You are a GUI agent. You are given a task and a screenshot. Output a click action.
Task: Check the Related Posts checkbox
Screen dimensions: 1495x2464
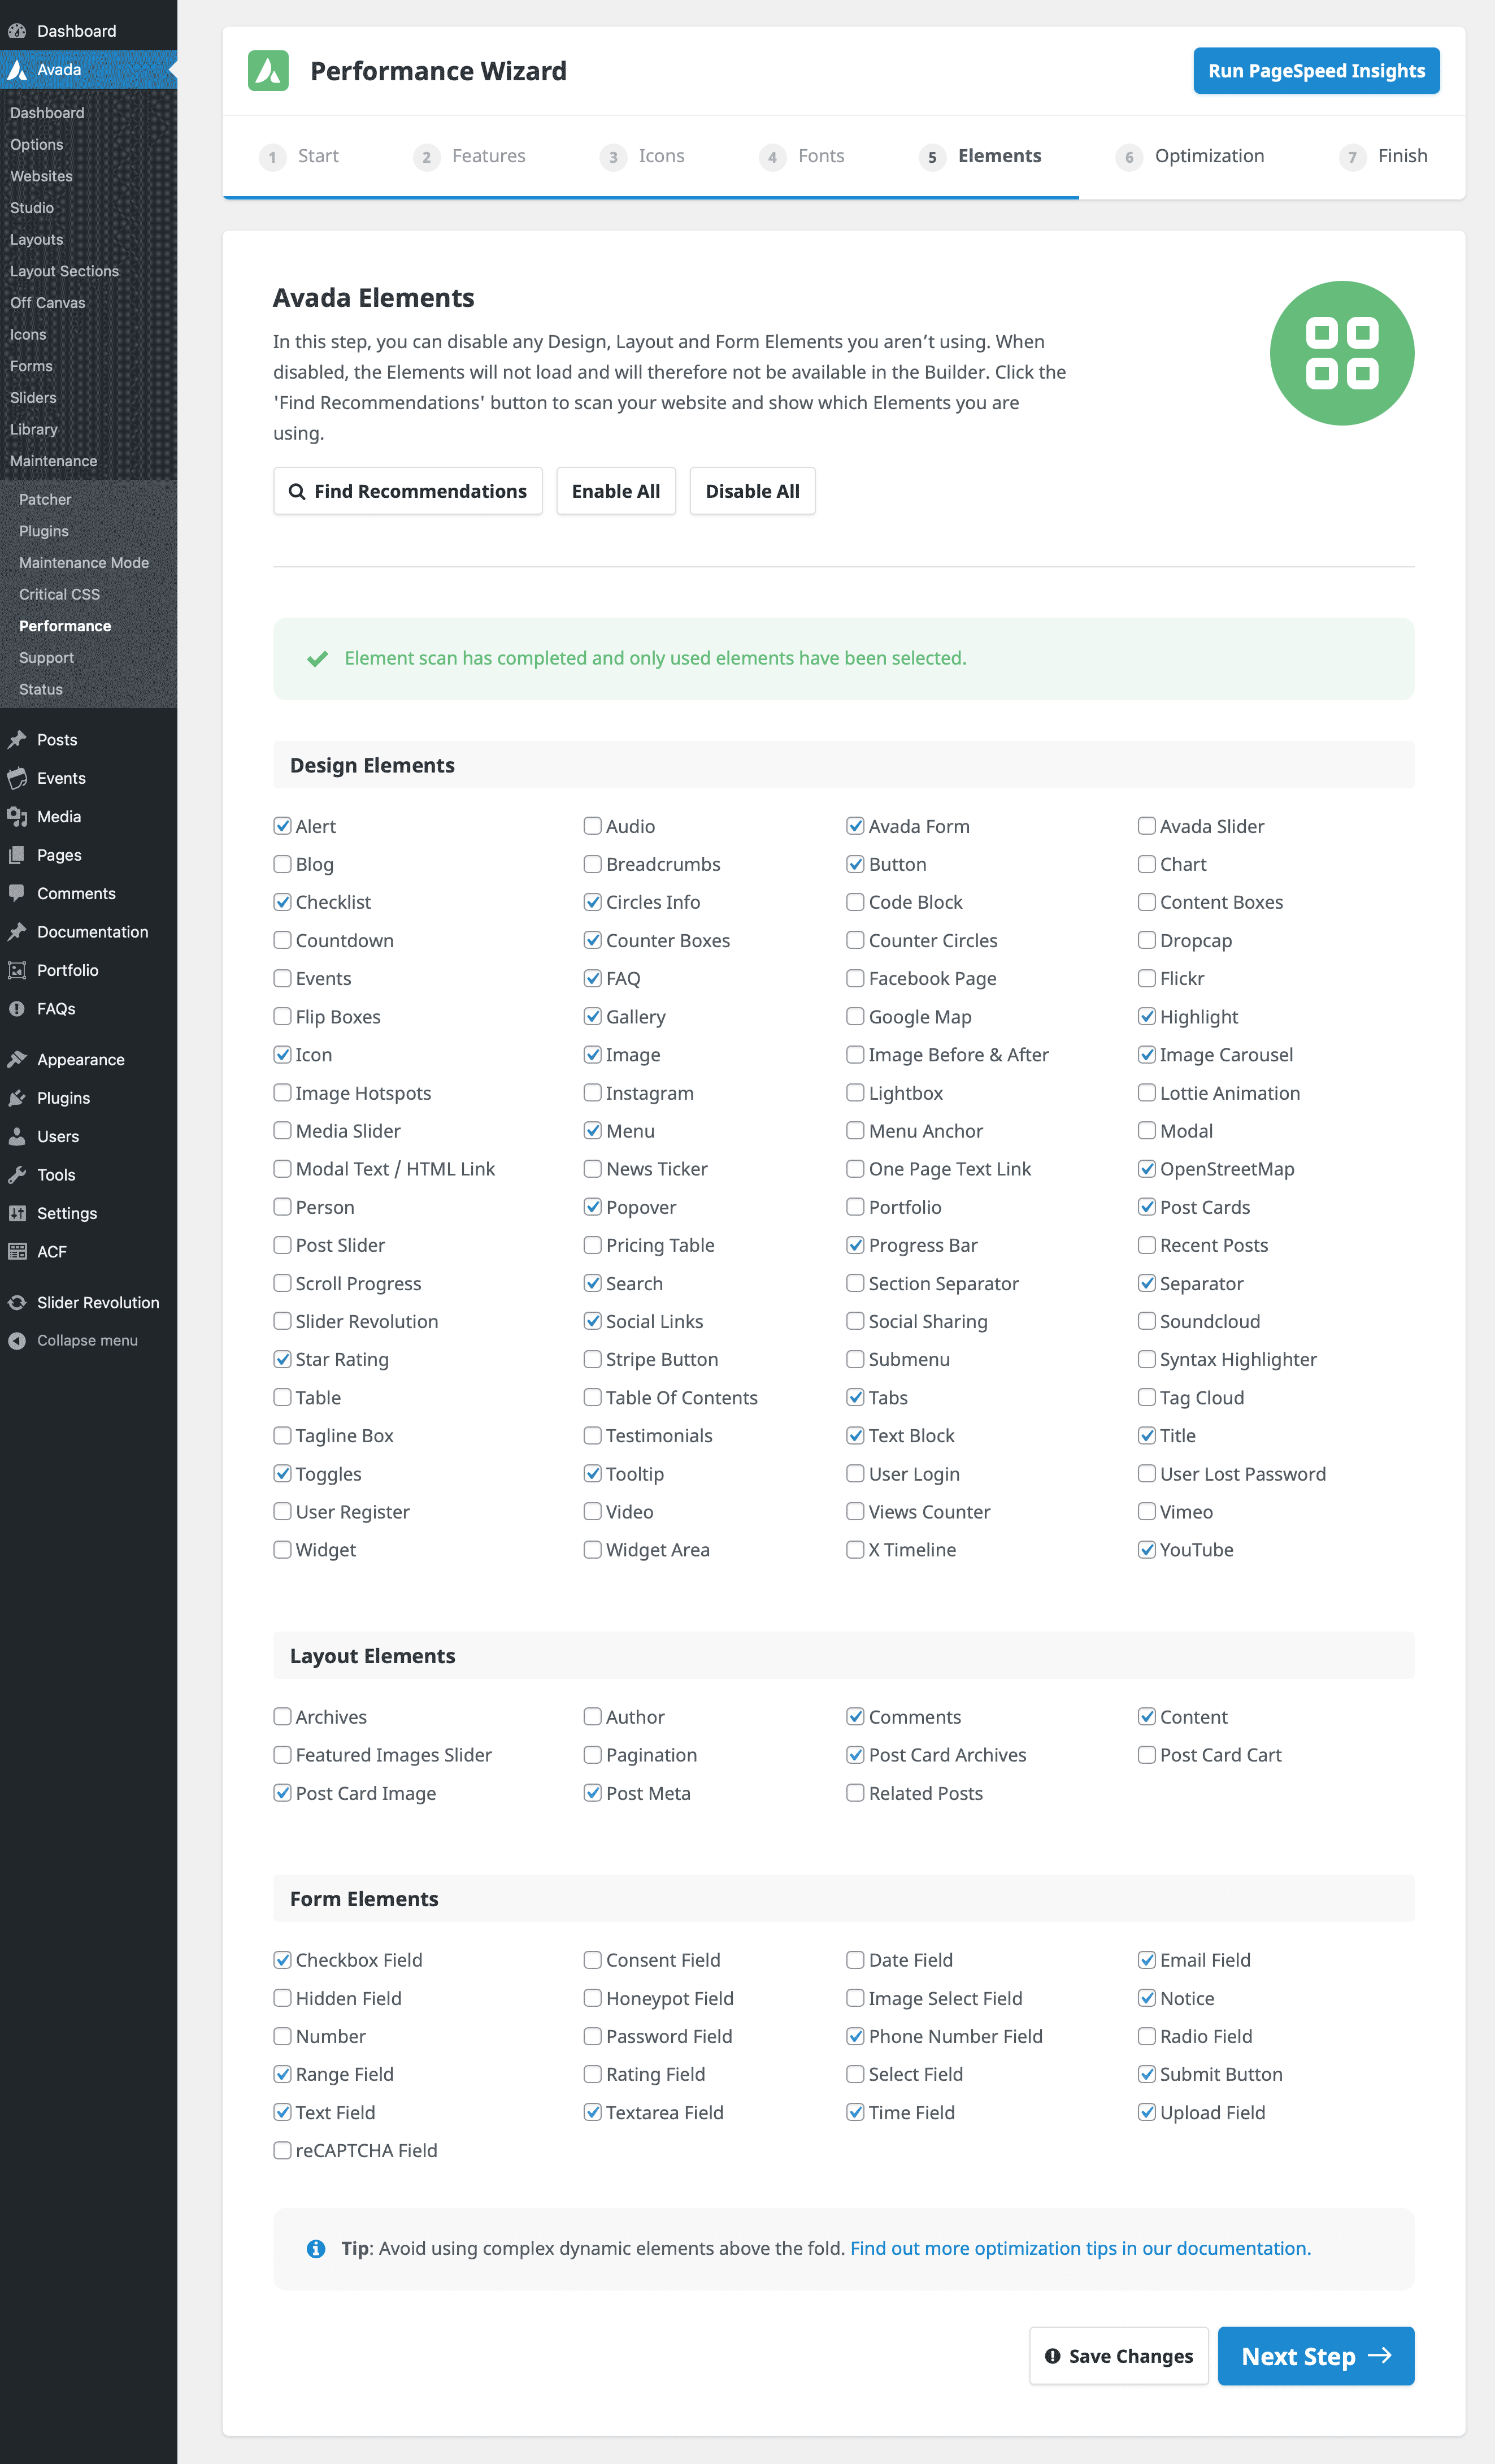coord(855,1792)
